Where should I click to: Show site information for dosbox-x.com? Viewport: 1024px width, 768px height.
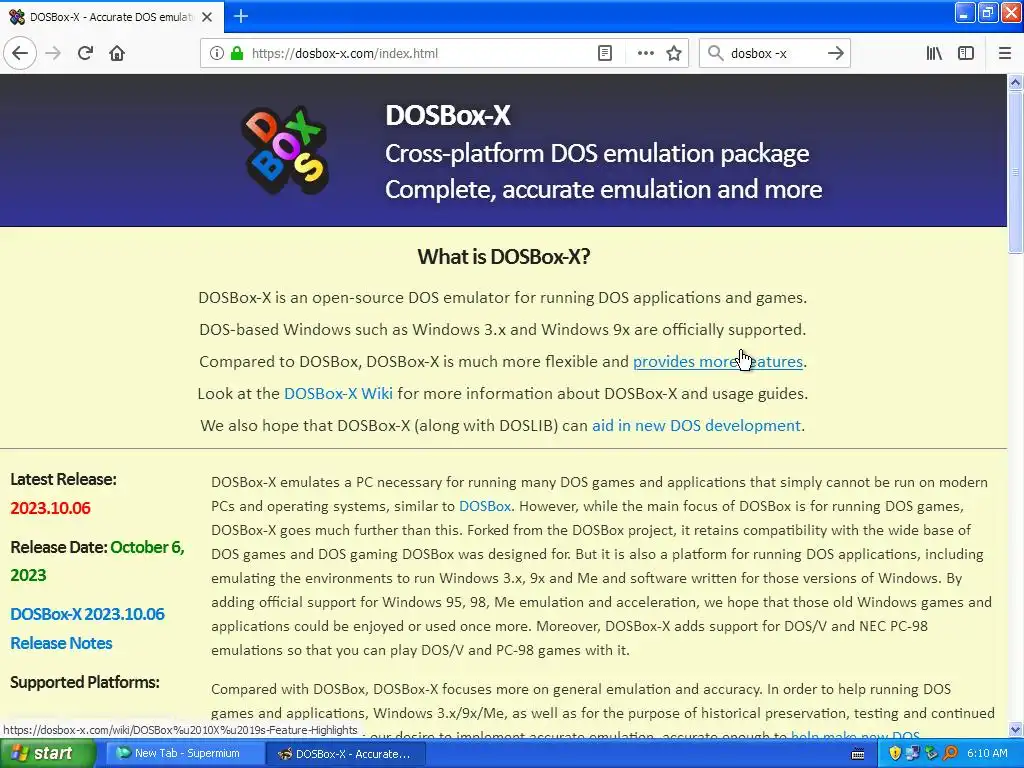(216, 53)
